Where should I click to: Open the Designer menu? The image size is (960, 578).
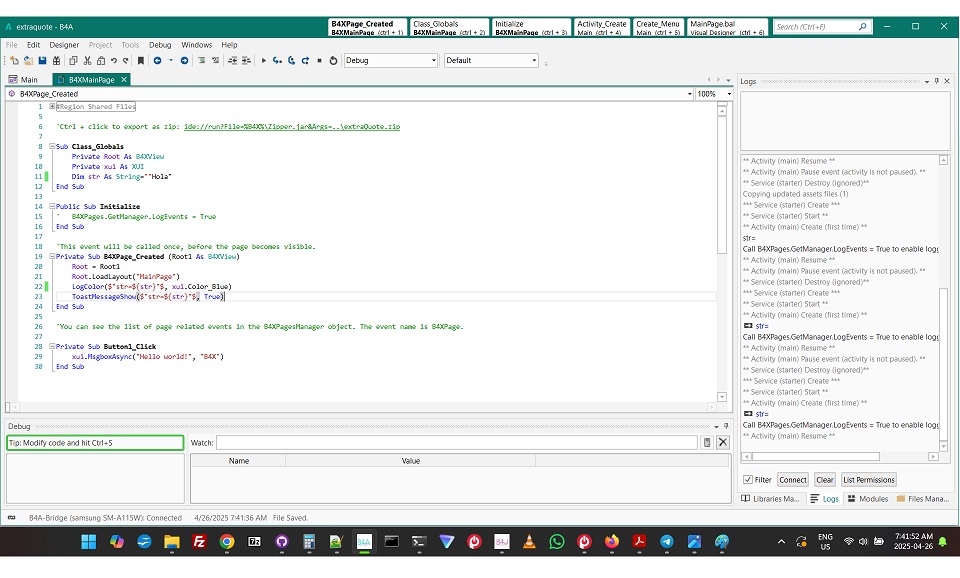62,44
